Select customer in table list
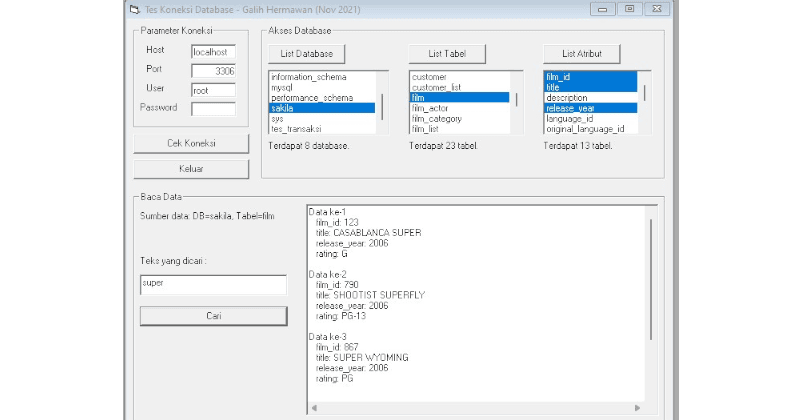The image size is (800, 420). pos(460,77)
